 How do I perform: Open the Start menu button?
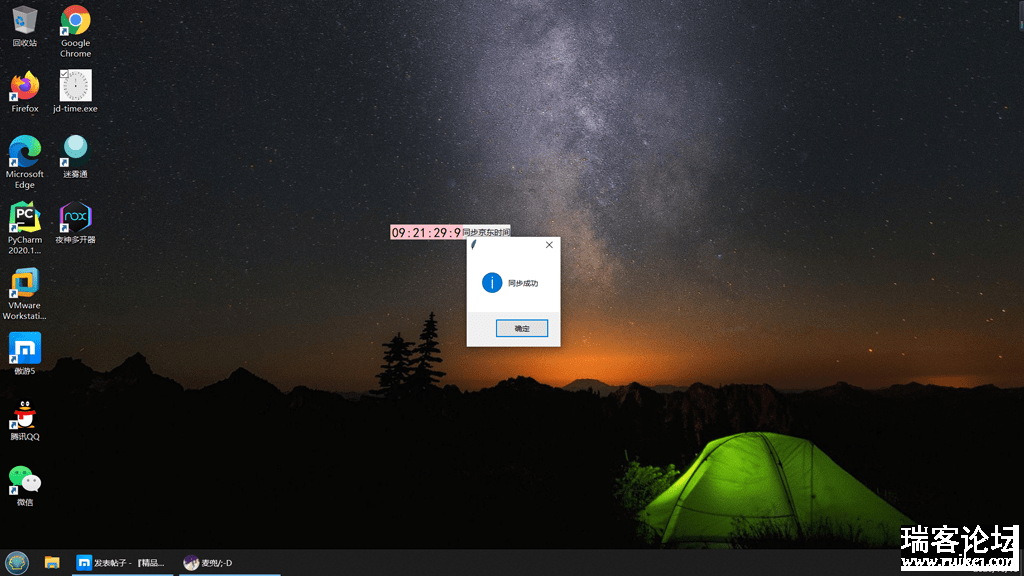click(x=16, y=562)
